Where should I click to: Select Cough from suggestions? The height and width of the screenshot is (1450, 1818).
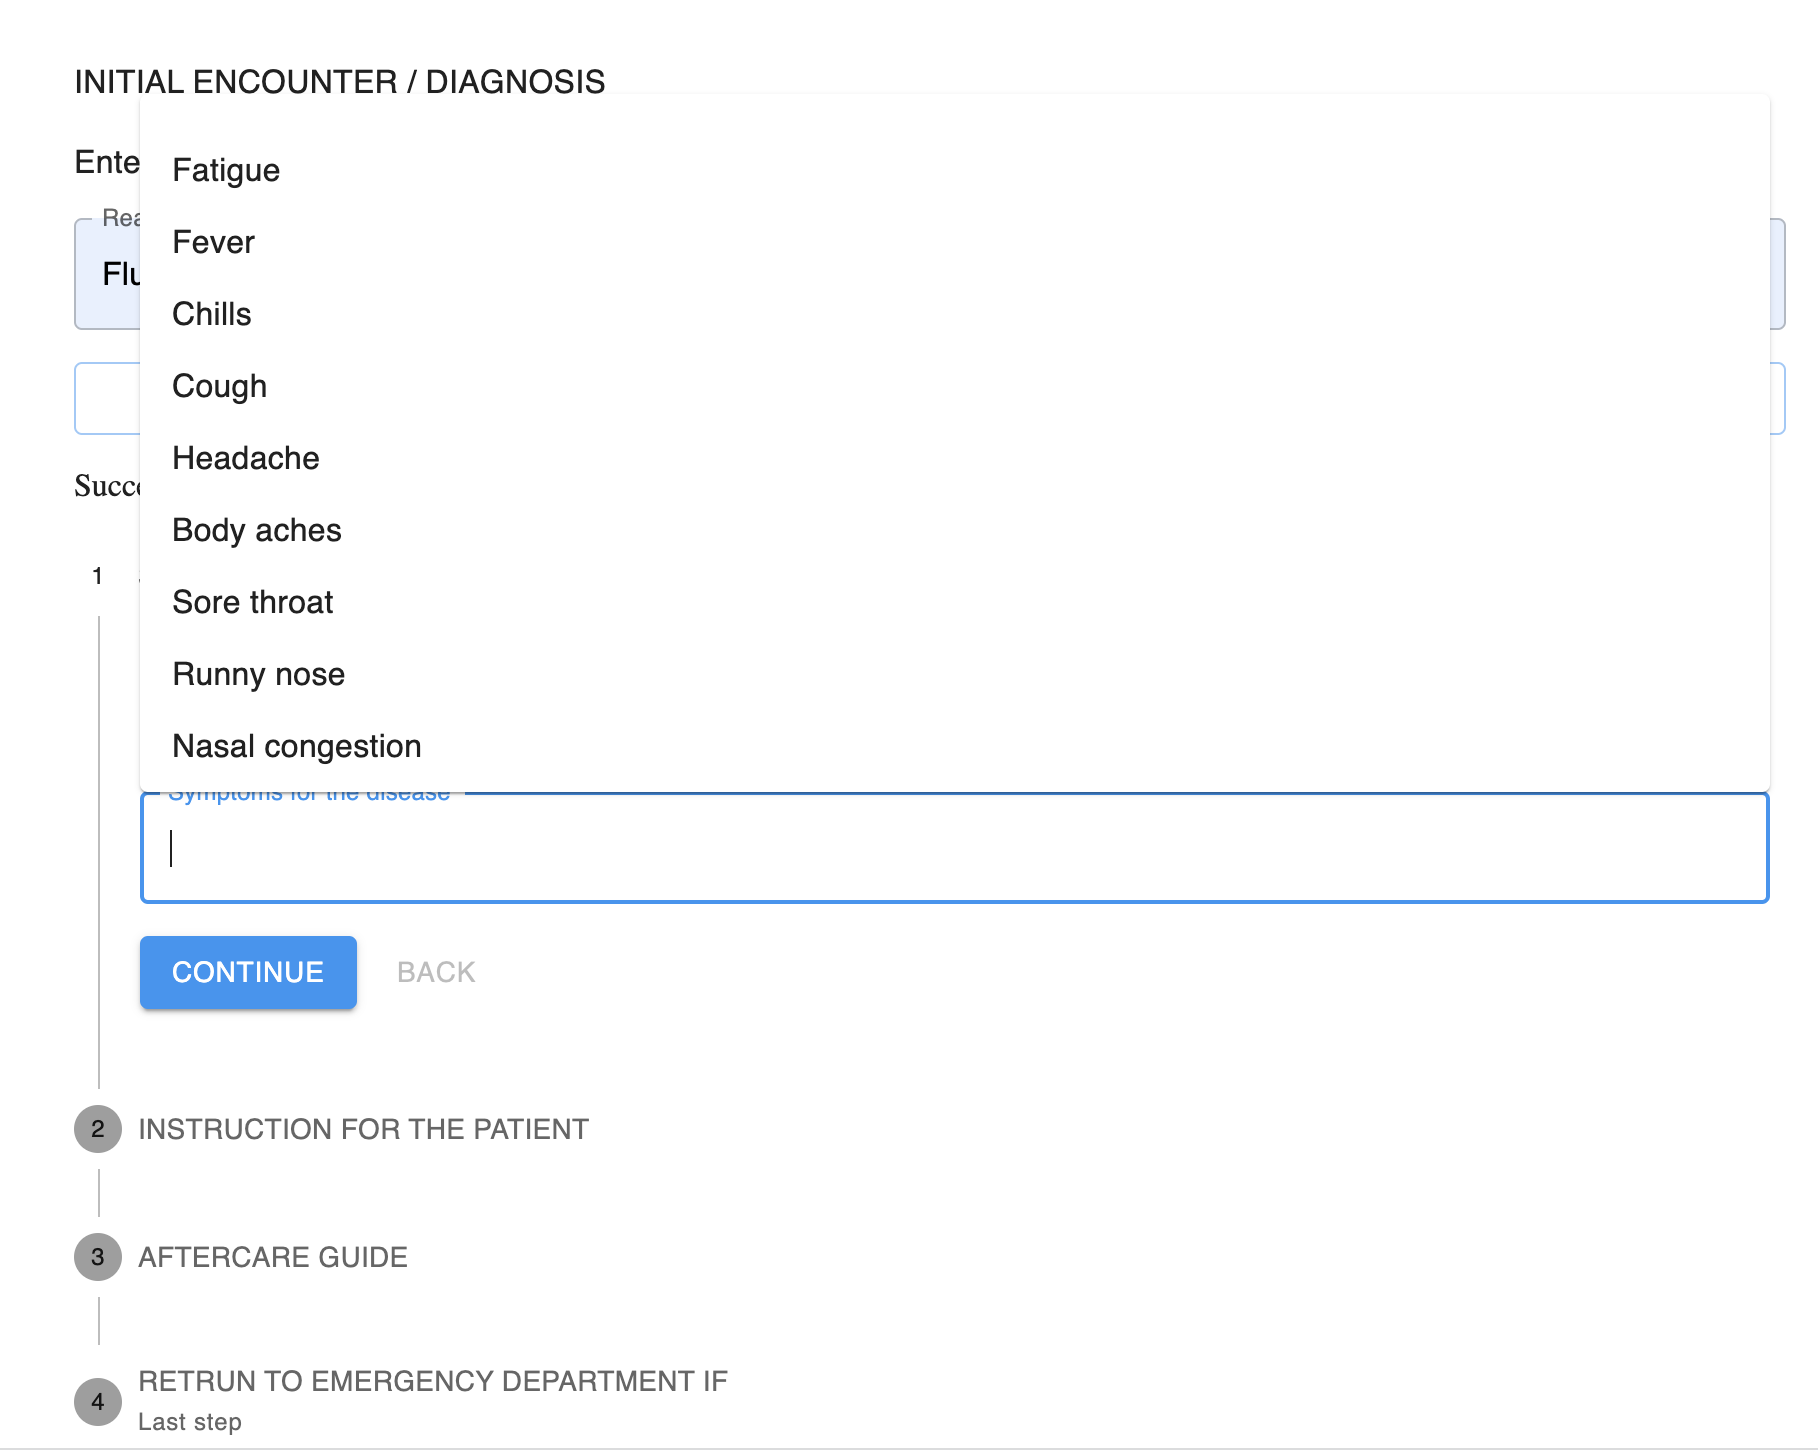tap(955, 386)
